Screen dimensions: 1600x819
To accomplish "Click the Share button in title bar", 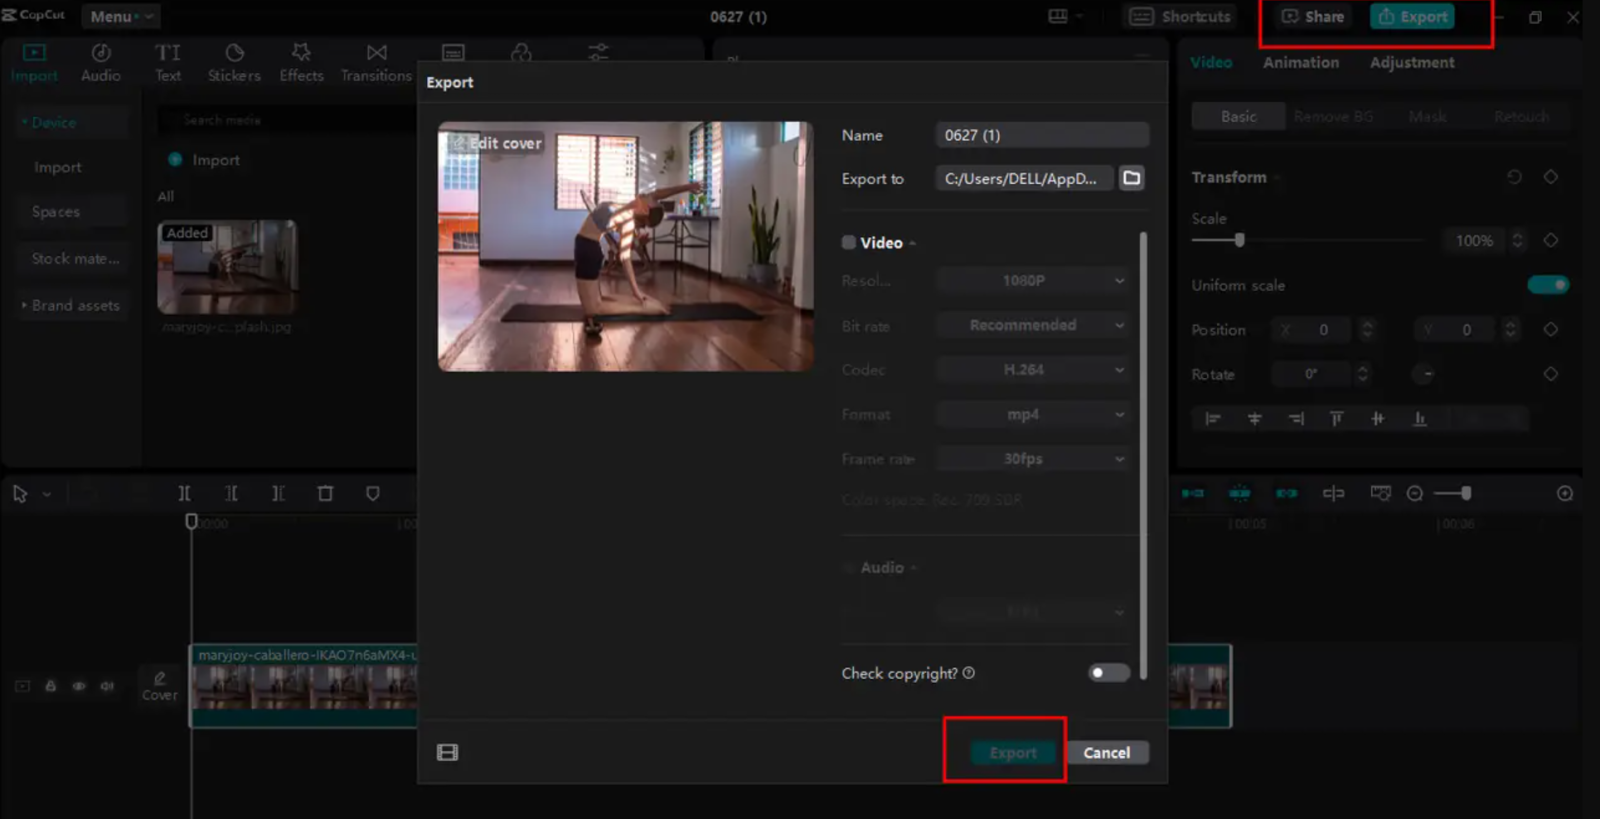I will pyautogui.click(x=1313, y=16).
